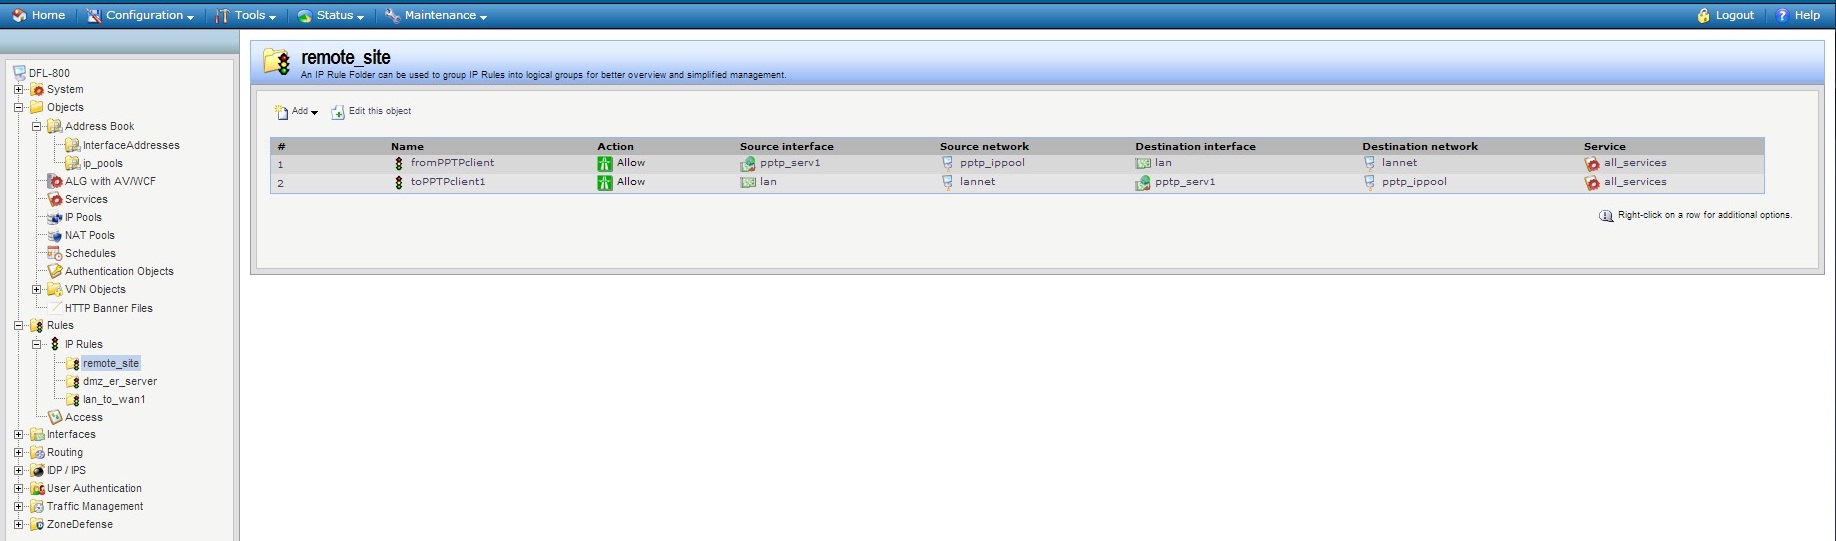Open the Help link
1836x541 pixels.
(x=1797, y=15)
